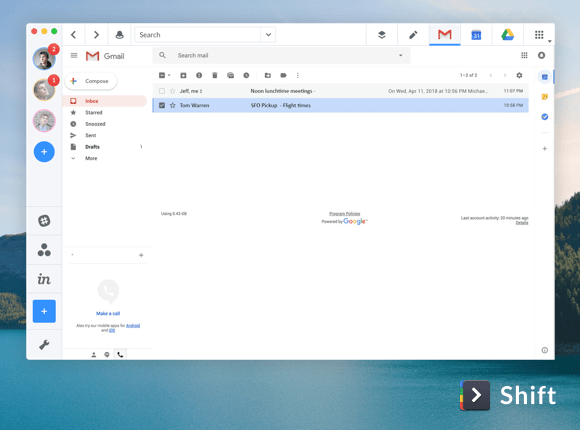This screenshot has width=580, height=430.
Task: Expand the More labels list
Action: click(91, 158)
